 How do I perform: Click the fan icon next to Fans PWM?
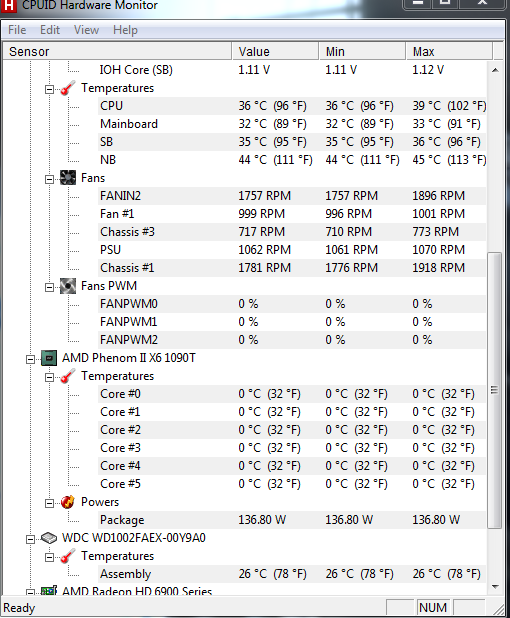(68, 286)
